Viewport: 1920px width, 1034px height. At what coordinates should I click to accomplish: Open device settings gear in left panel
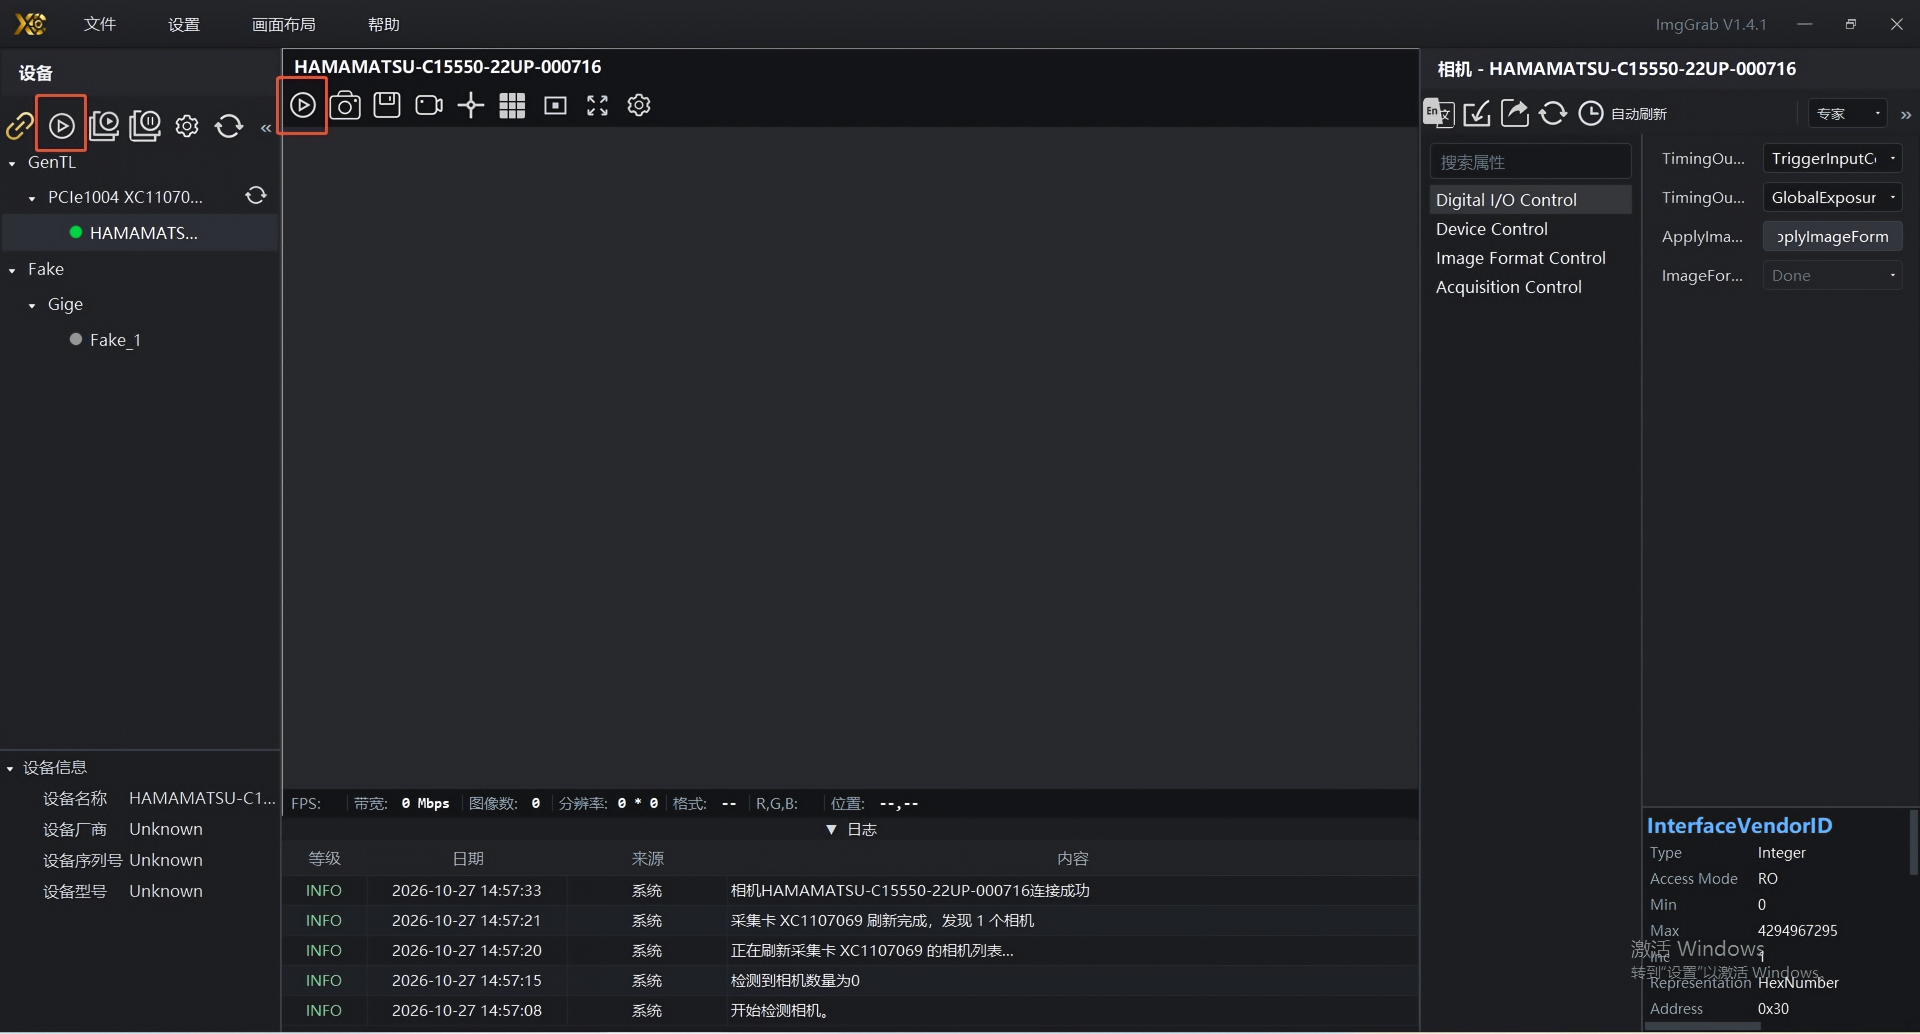(187, 126)
